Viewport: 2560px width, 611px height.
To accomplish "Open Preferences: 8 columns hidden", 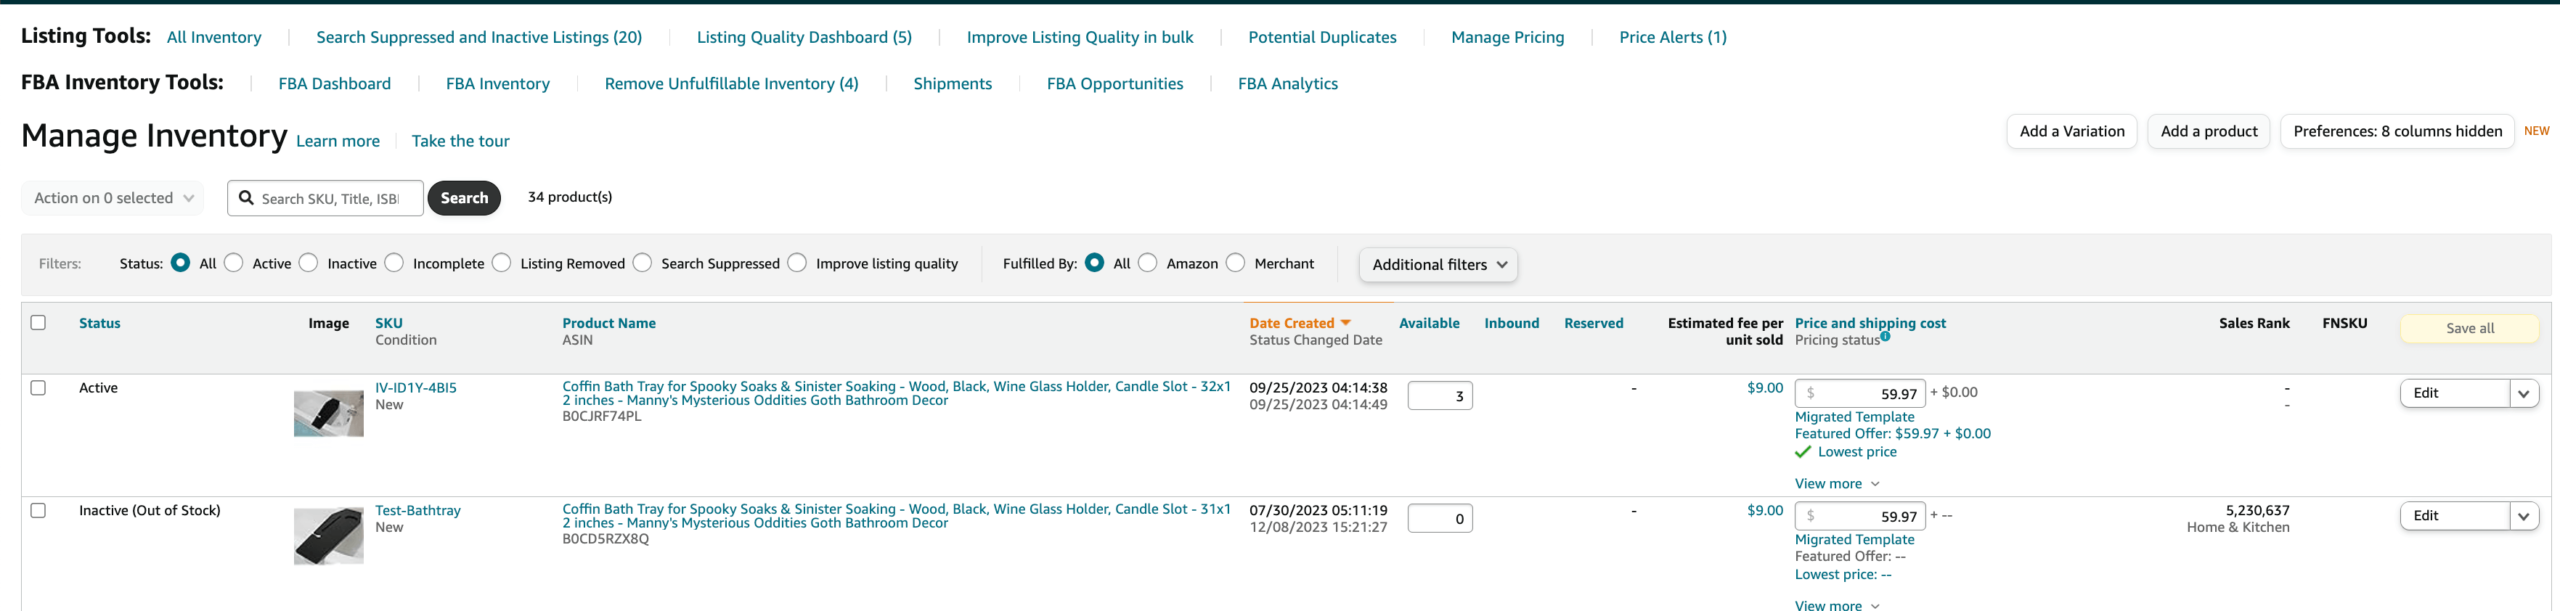I will pos(2397,131).
